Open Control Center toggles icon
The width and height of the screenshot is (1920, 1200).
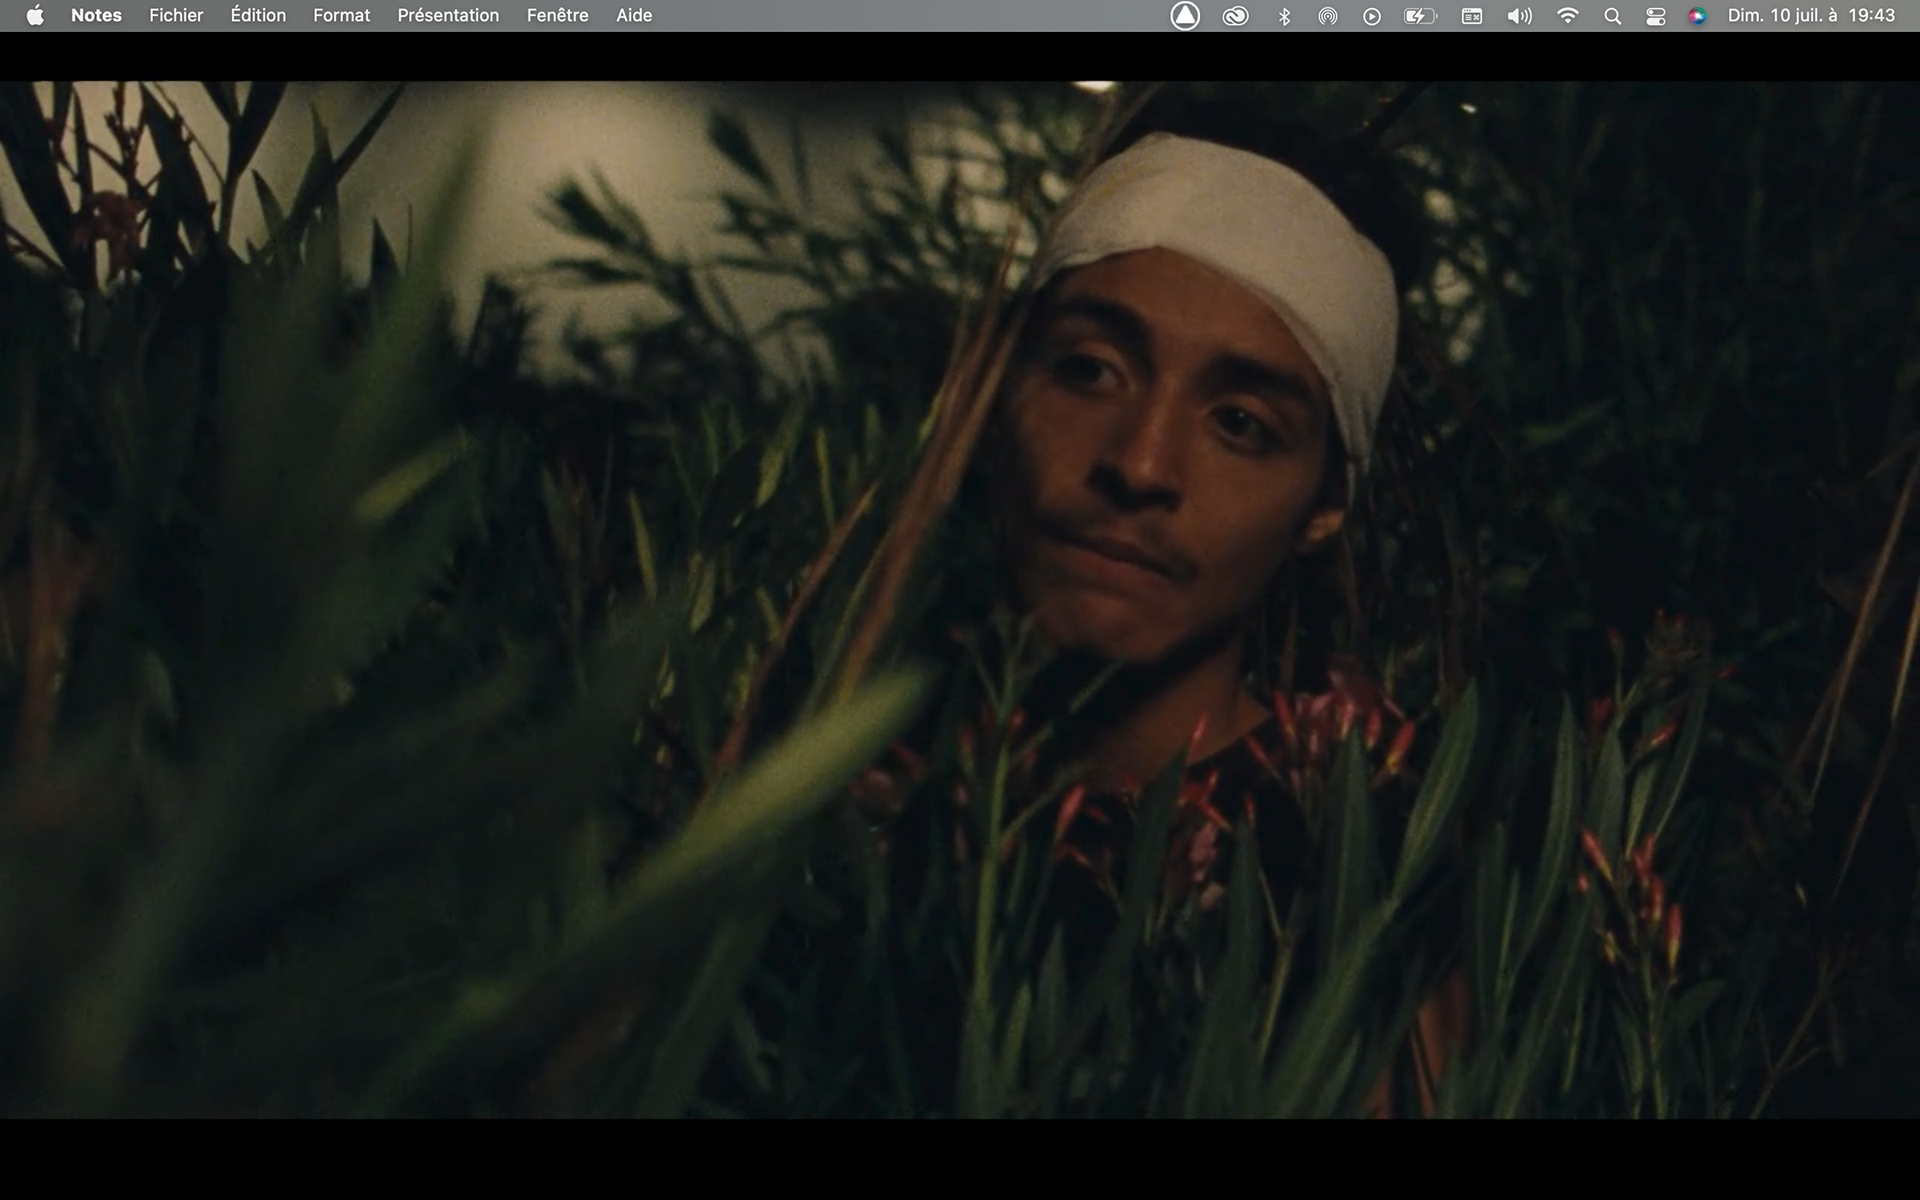click(x=1656, y=16)
